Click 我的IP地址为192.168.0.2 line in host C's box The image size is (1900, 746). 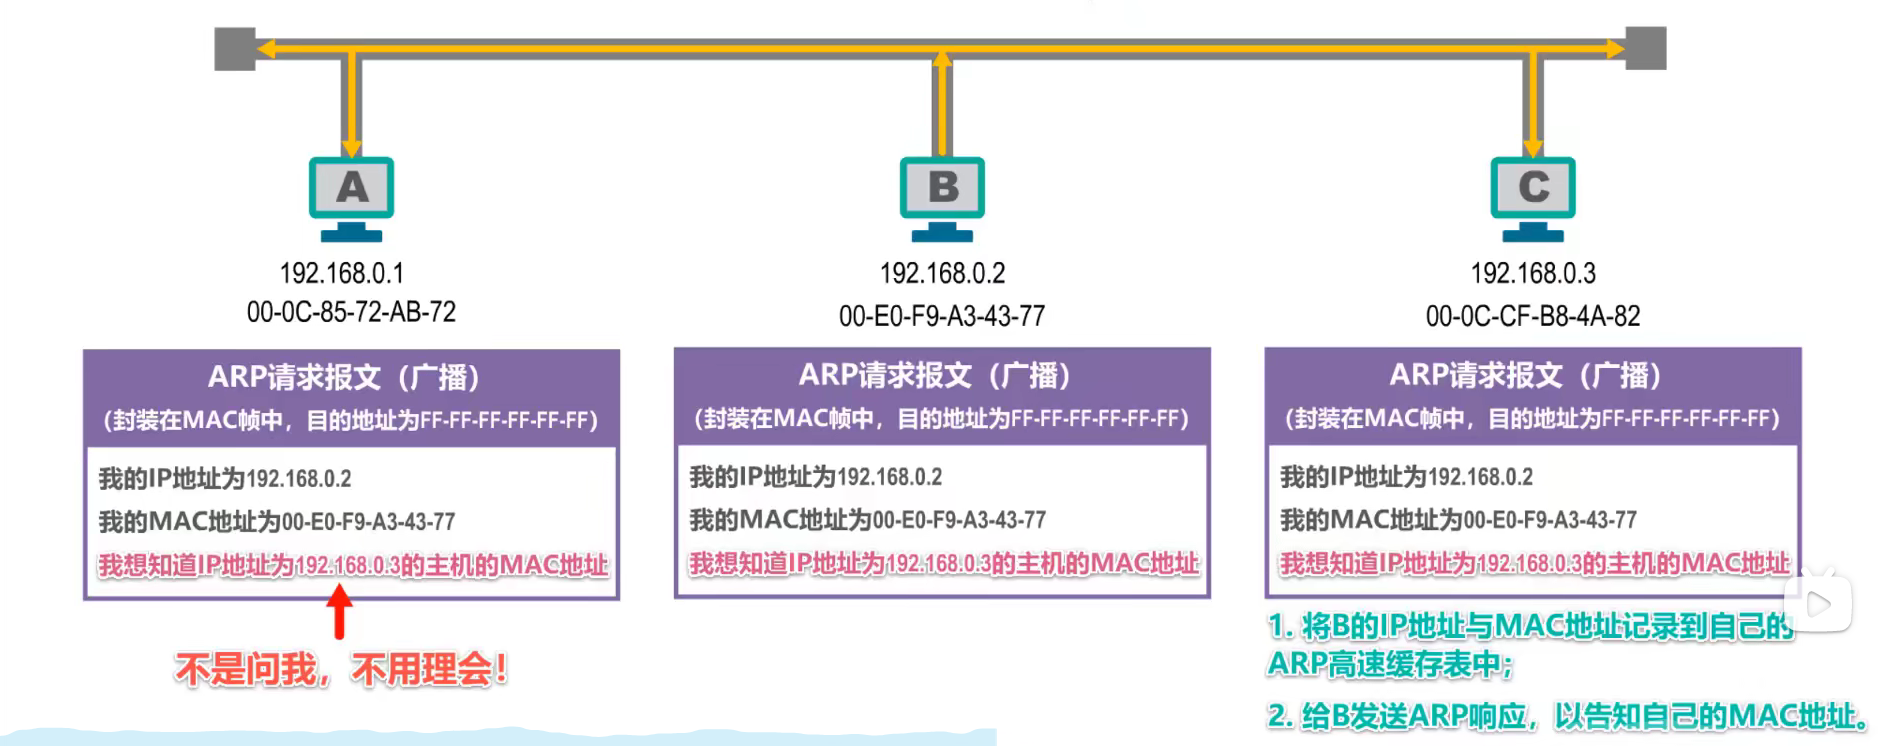(1407, 476)
